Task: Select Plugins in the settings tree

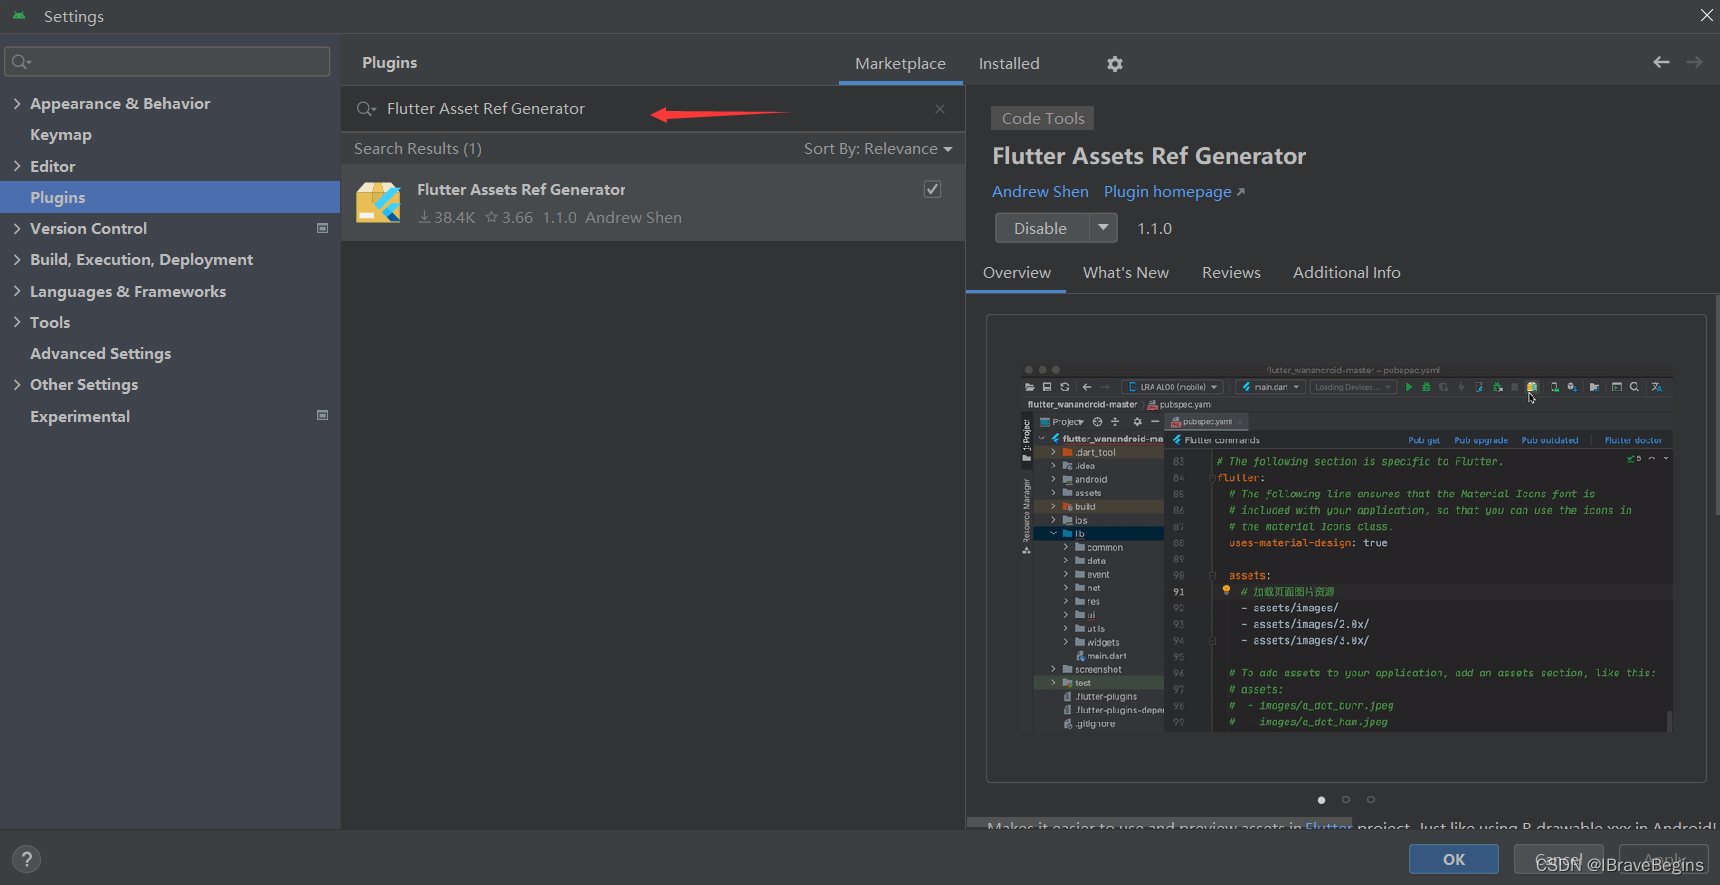Action: (170, 197)
